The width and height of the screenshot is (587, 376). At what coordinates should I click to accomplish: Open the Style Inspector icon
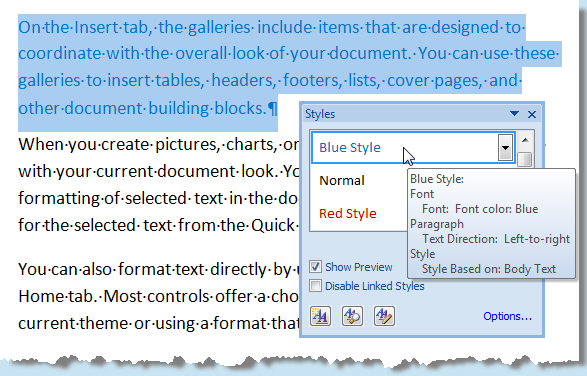352,316
